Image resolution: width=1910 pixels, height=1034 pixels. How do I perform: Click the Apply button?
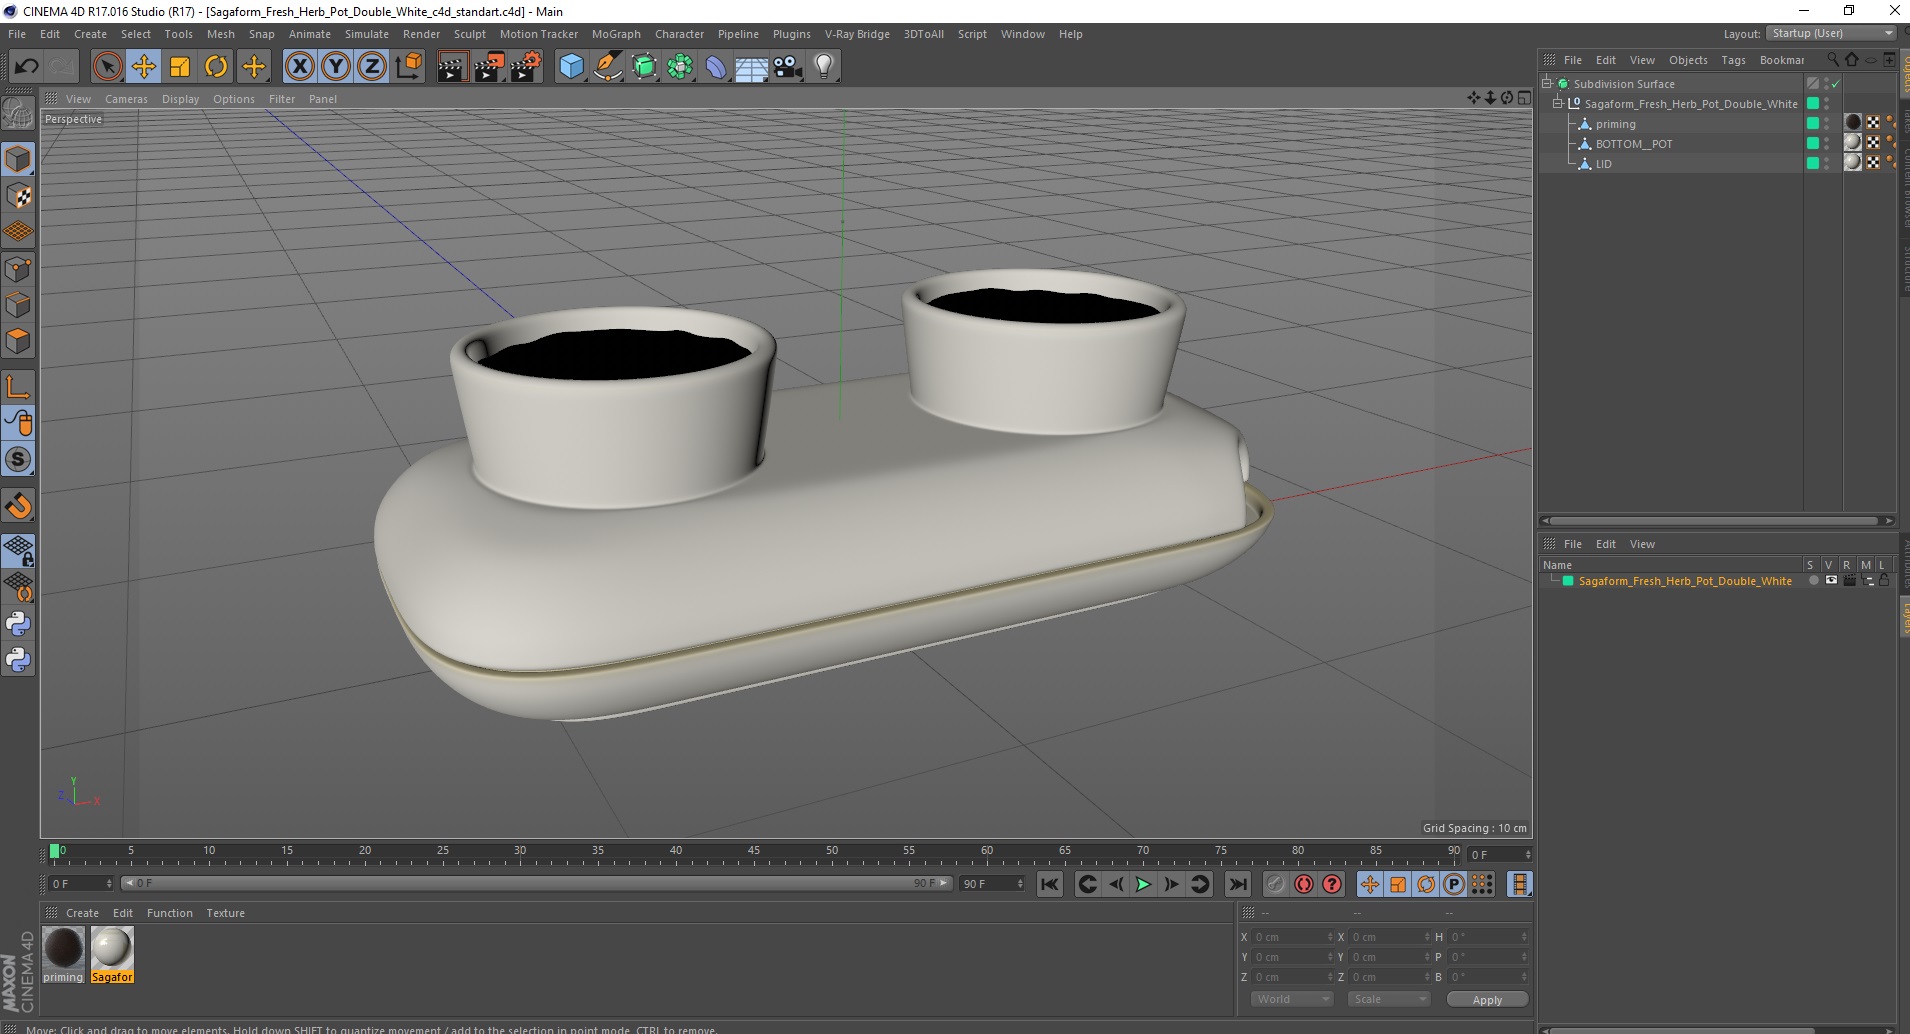pos(1487,1000)
